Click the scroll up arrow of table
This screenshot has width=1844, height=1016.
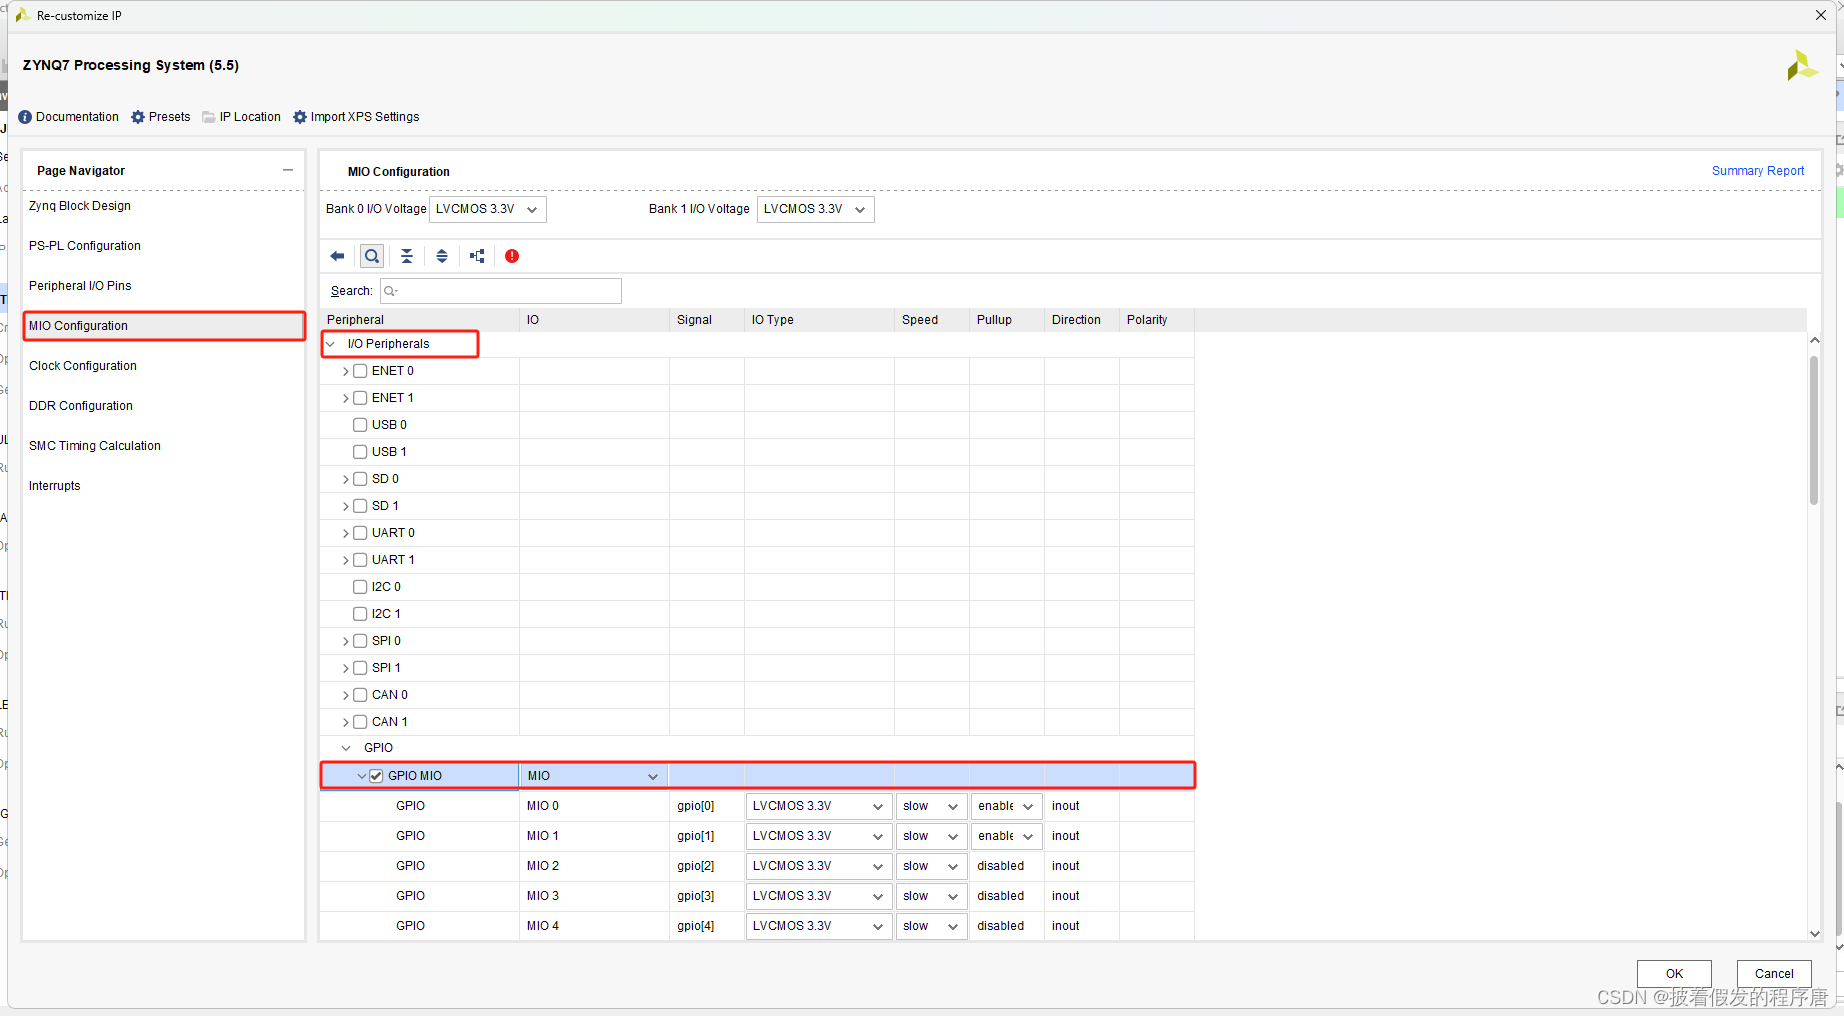(1814, 340)
